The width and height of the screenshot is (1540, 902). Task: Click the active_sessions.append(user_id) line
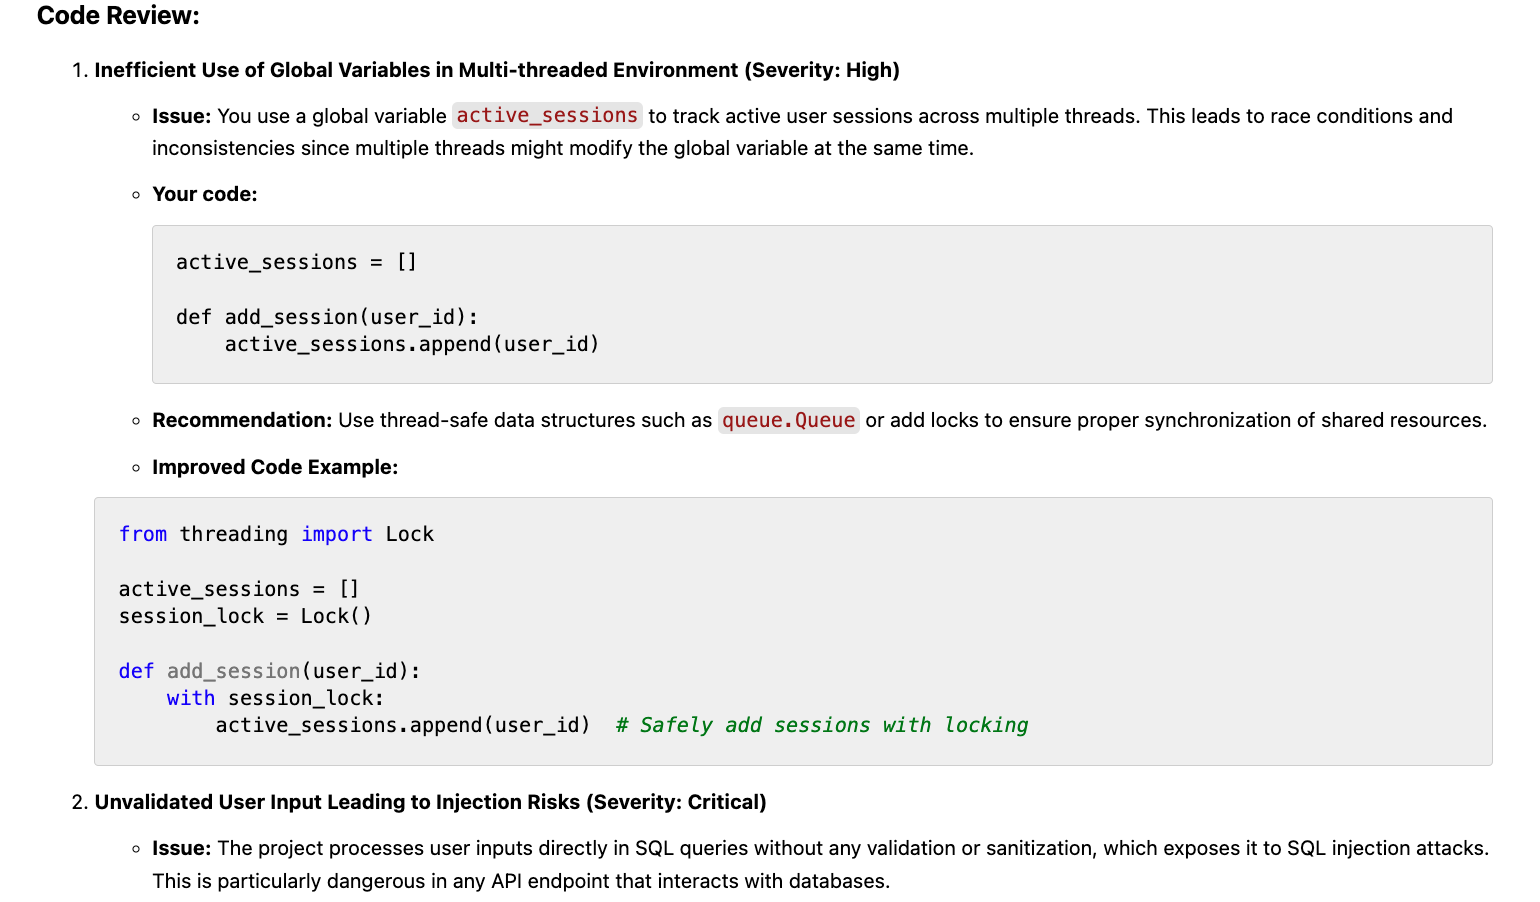pyautogui.click(x=401, y=724)
